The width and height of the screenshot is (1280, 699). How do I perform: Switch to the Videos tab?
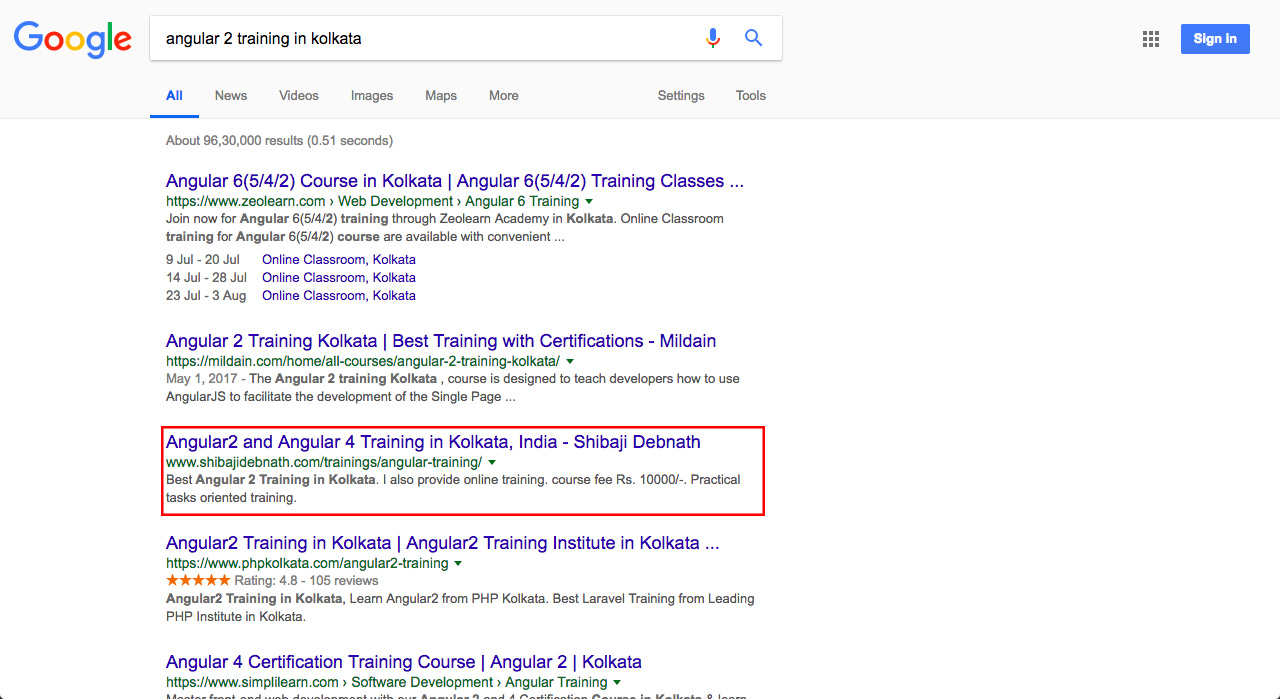[x=299, y=96]
